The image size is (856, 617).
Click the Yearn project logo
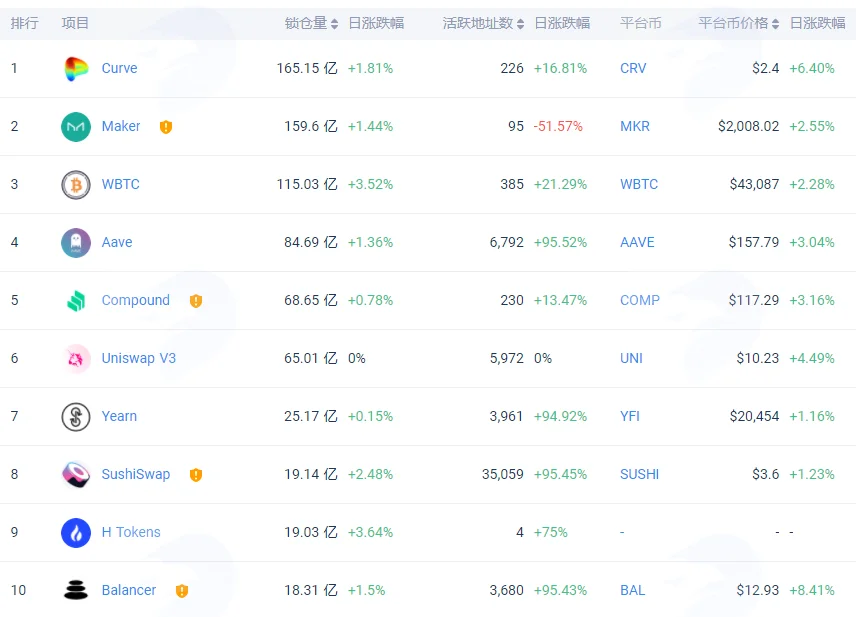(76, 417)
